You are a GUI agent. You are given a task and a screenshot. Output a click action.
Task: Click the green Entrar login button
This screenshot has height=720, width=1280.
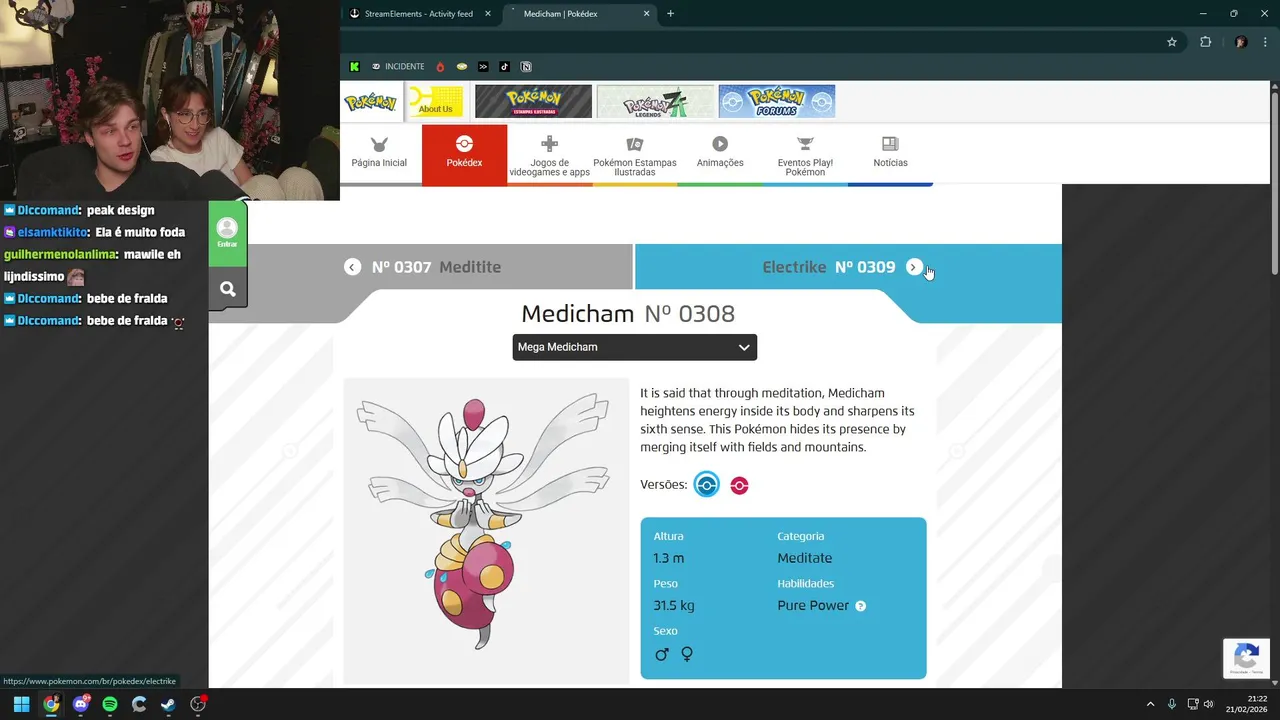tap(227, 234)
